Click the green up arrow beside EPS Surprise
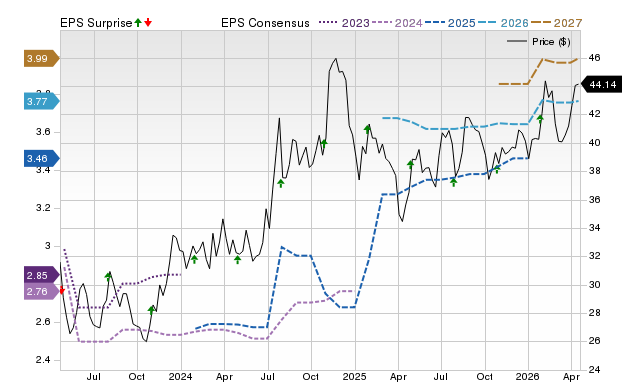Image resolution: width=640 pixels, height=382 pixels. tap(138, 23)
